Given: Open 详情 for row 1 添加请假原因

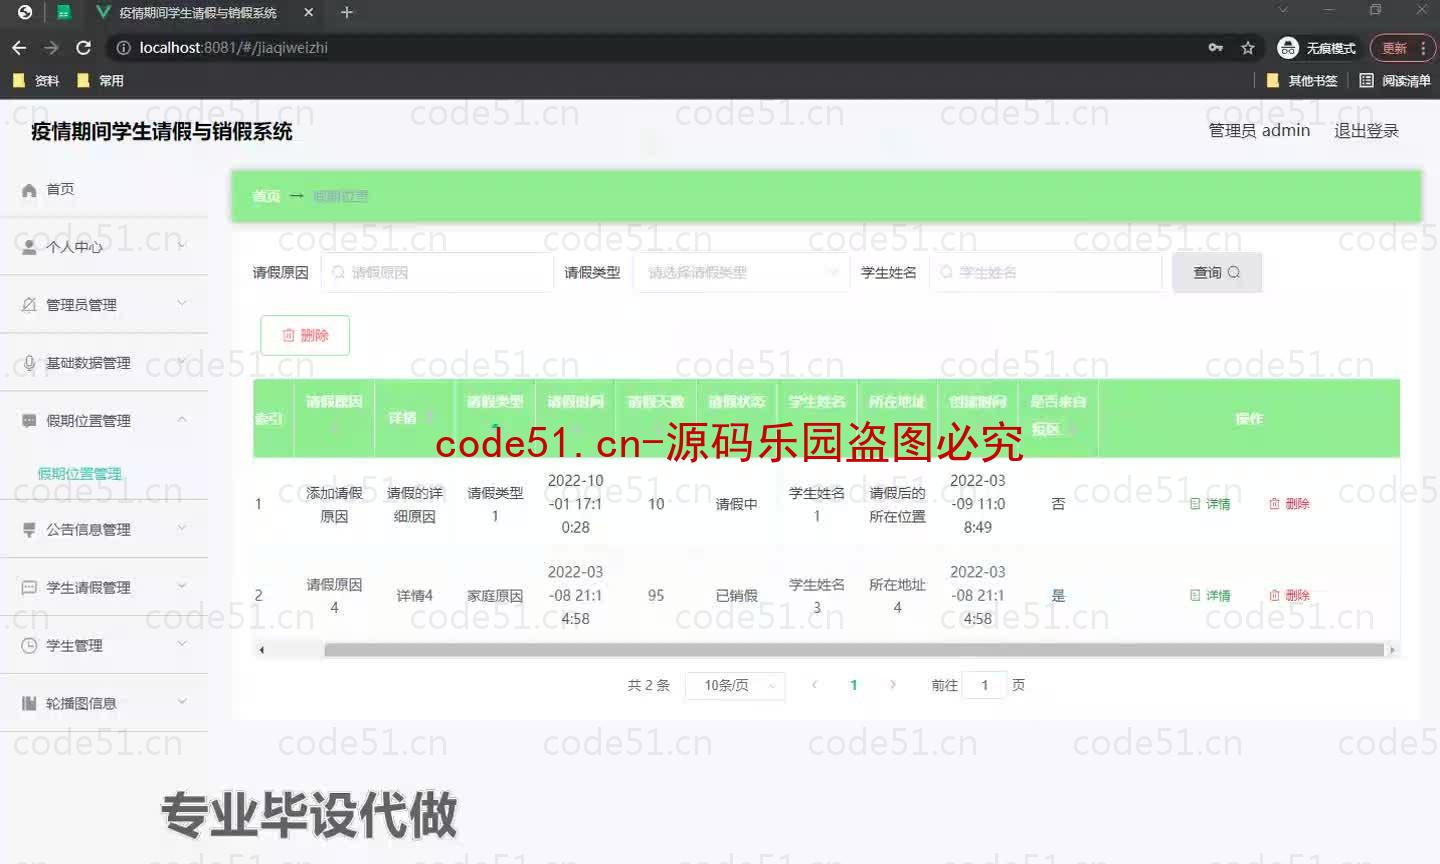Looking at the screenshot, I should (x=1210, y=504).
